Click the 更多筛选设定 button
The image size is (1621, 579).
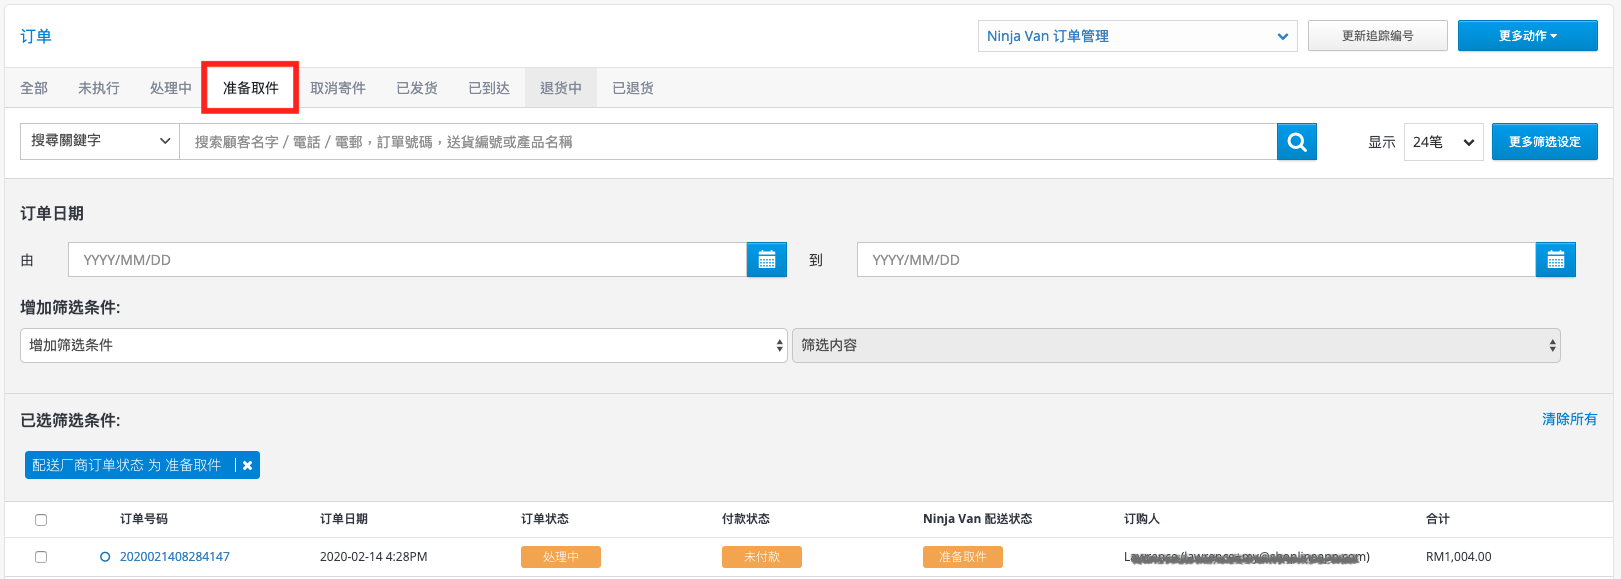coord(1544,142)
